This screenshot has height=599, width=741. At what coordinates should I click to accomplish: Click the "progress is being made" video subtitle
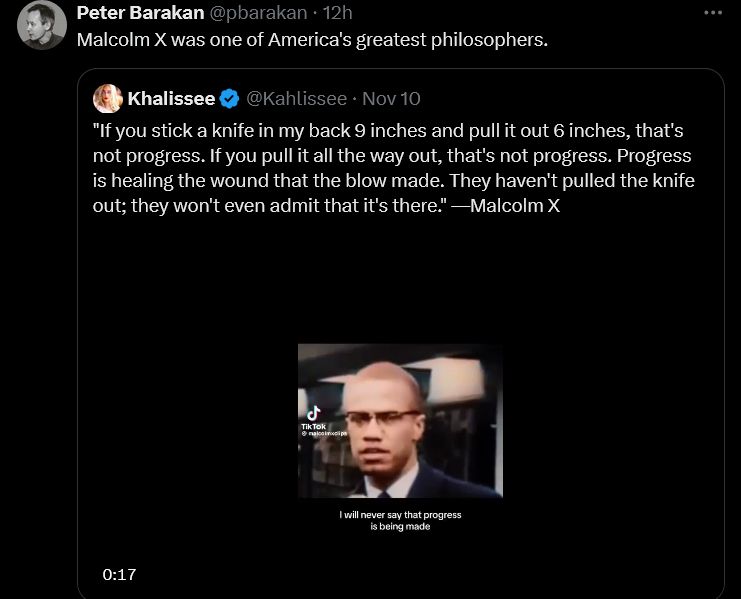tap(400, 526)
